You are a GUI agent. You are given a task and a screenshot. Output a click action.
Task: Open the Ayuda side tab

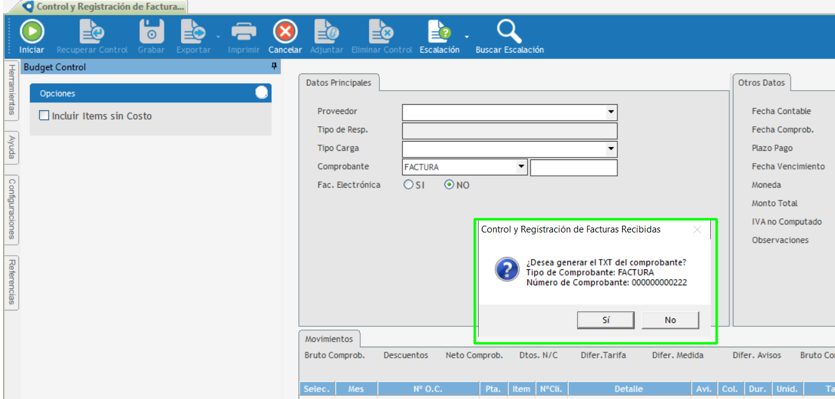[11, 147]
